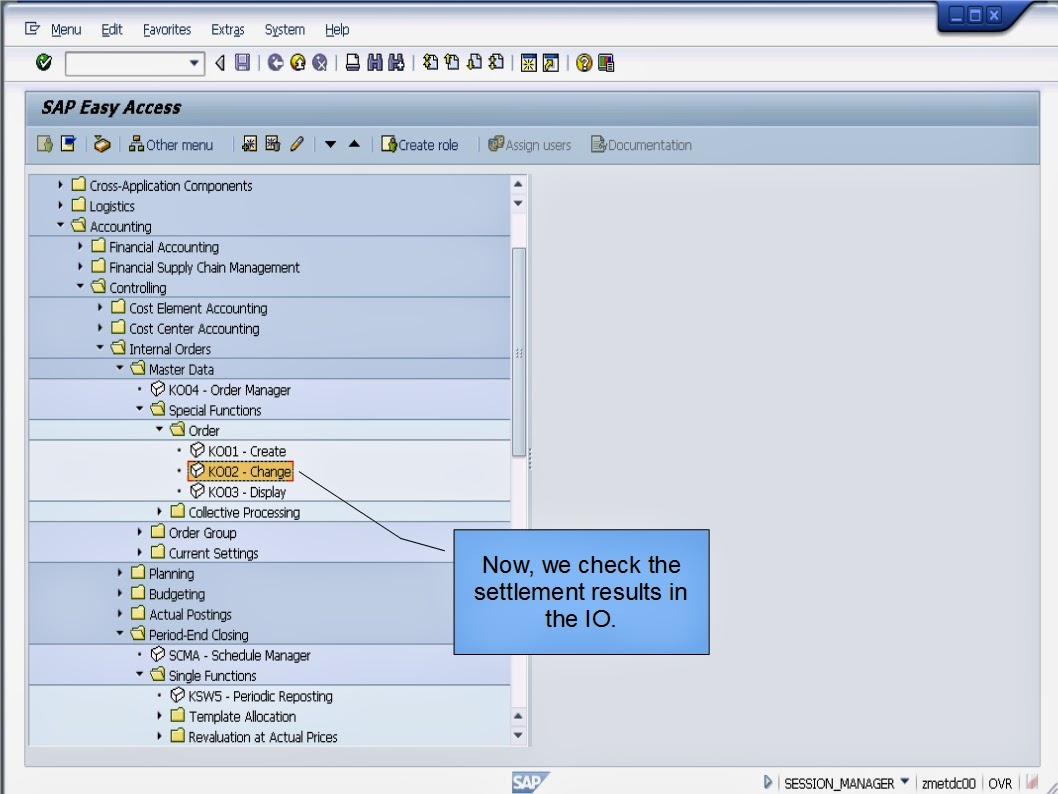
Task: Click the Last Page icon
Action: point(497,63)
